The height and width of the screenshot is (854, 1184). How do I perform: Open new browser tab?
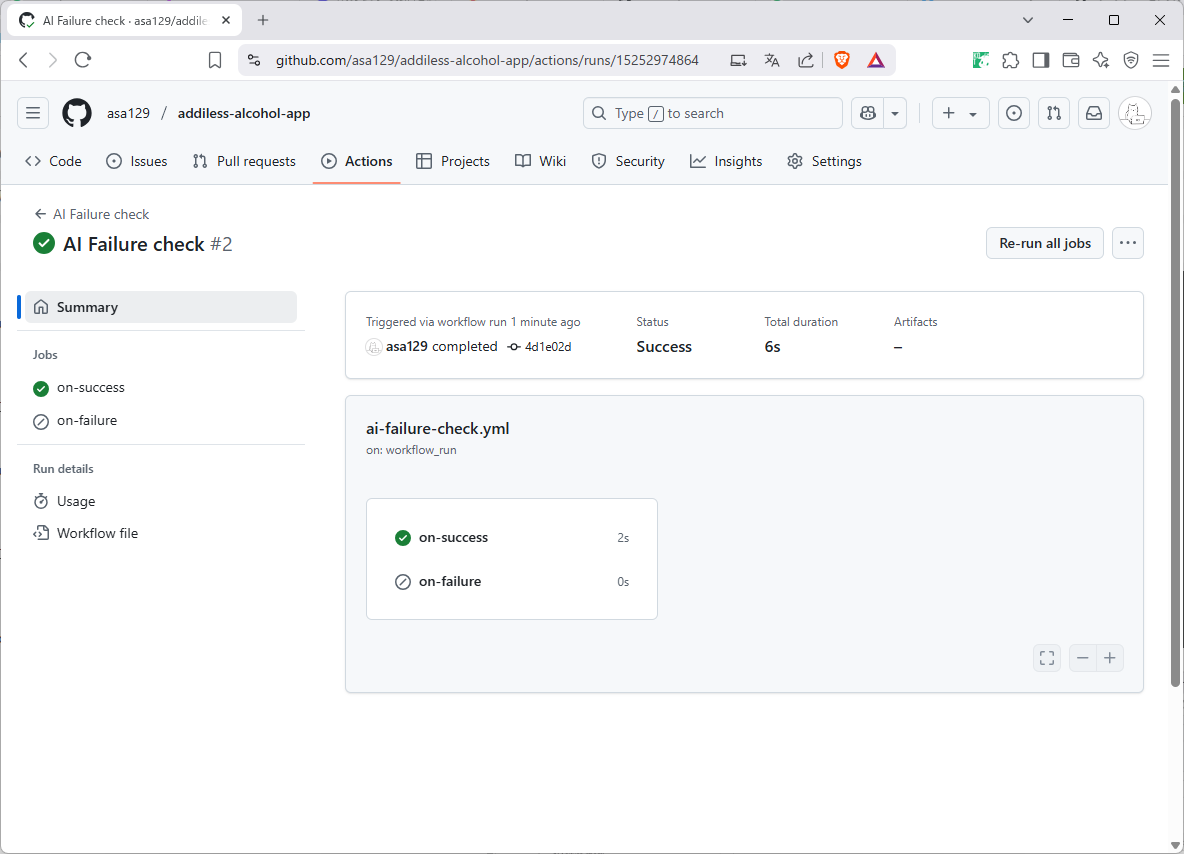click(263, 20)
